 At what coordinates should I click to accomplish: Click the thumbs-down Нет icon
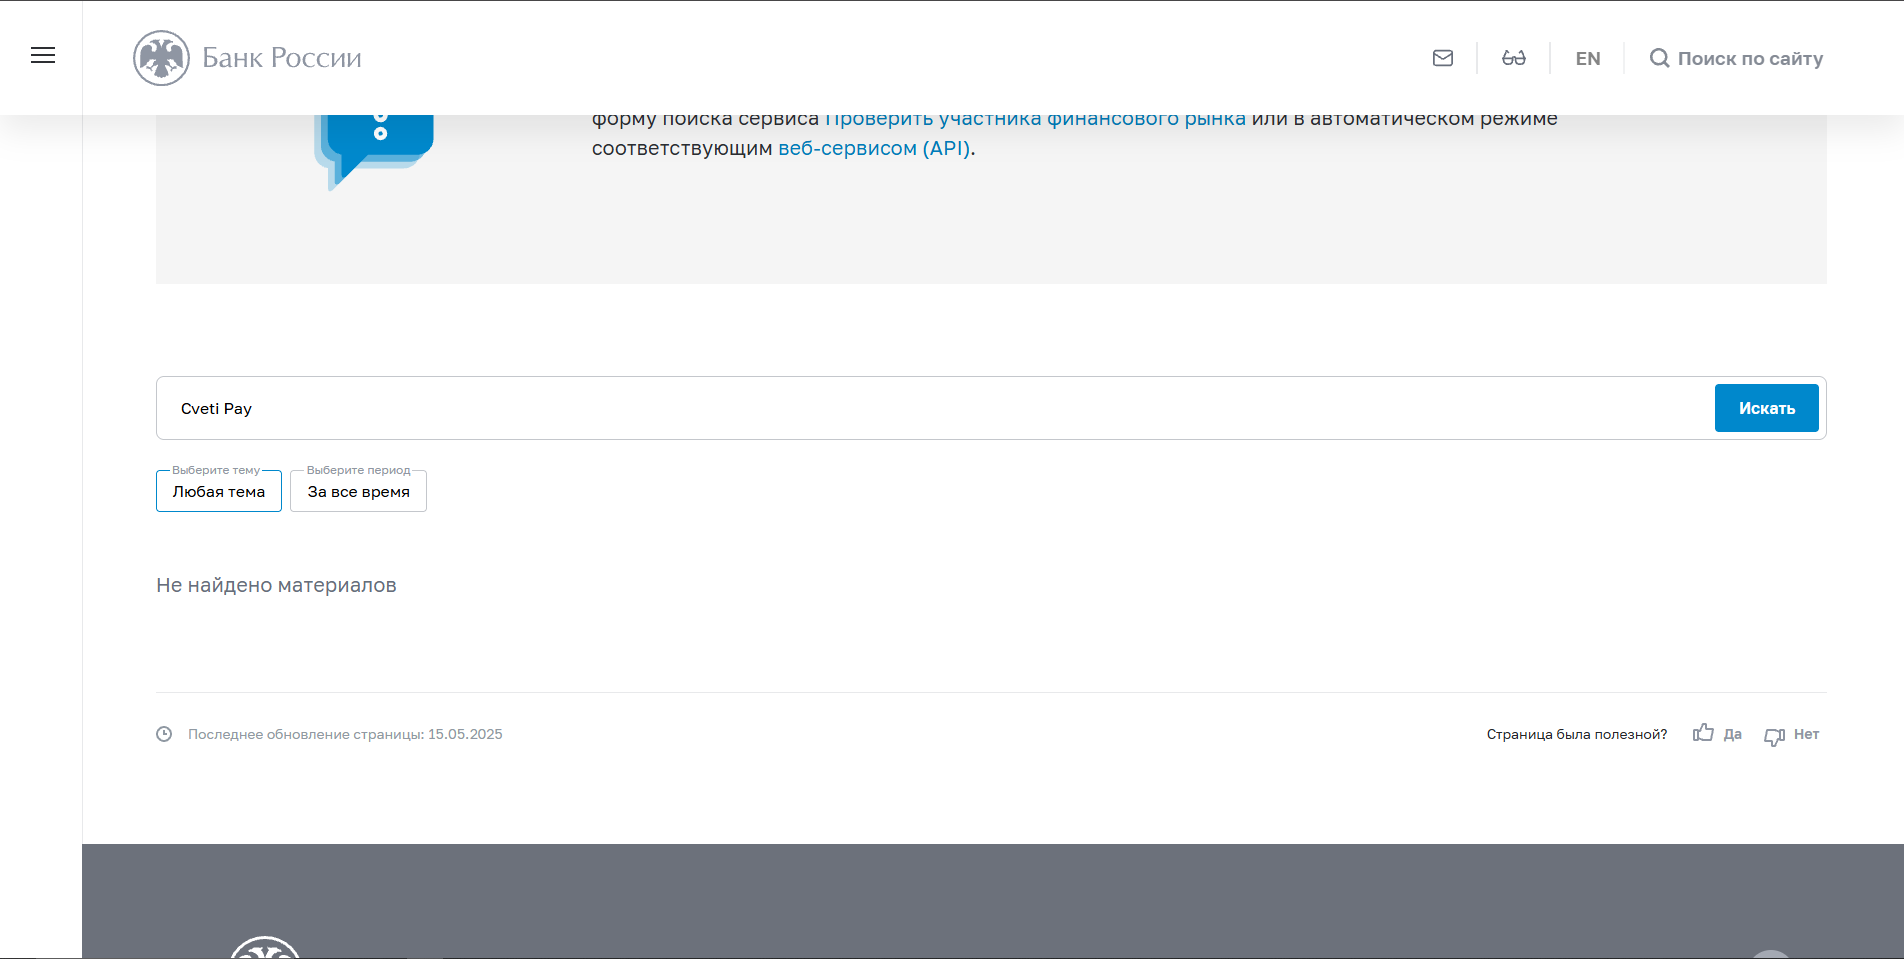point(1775,736)
